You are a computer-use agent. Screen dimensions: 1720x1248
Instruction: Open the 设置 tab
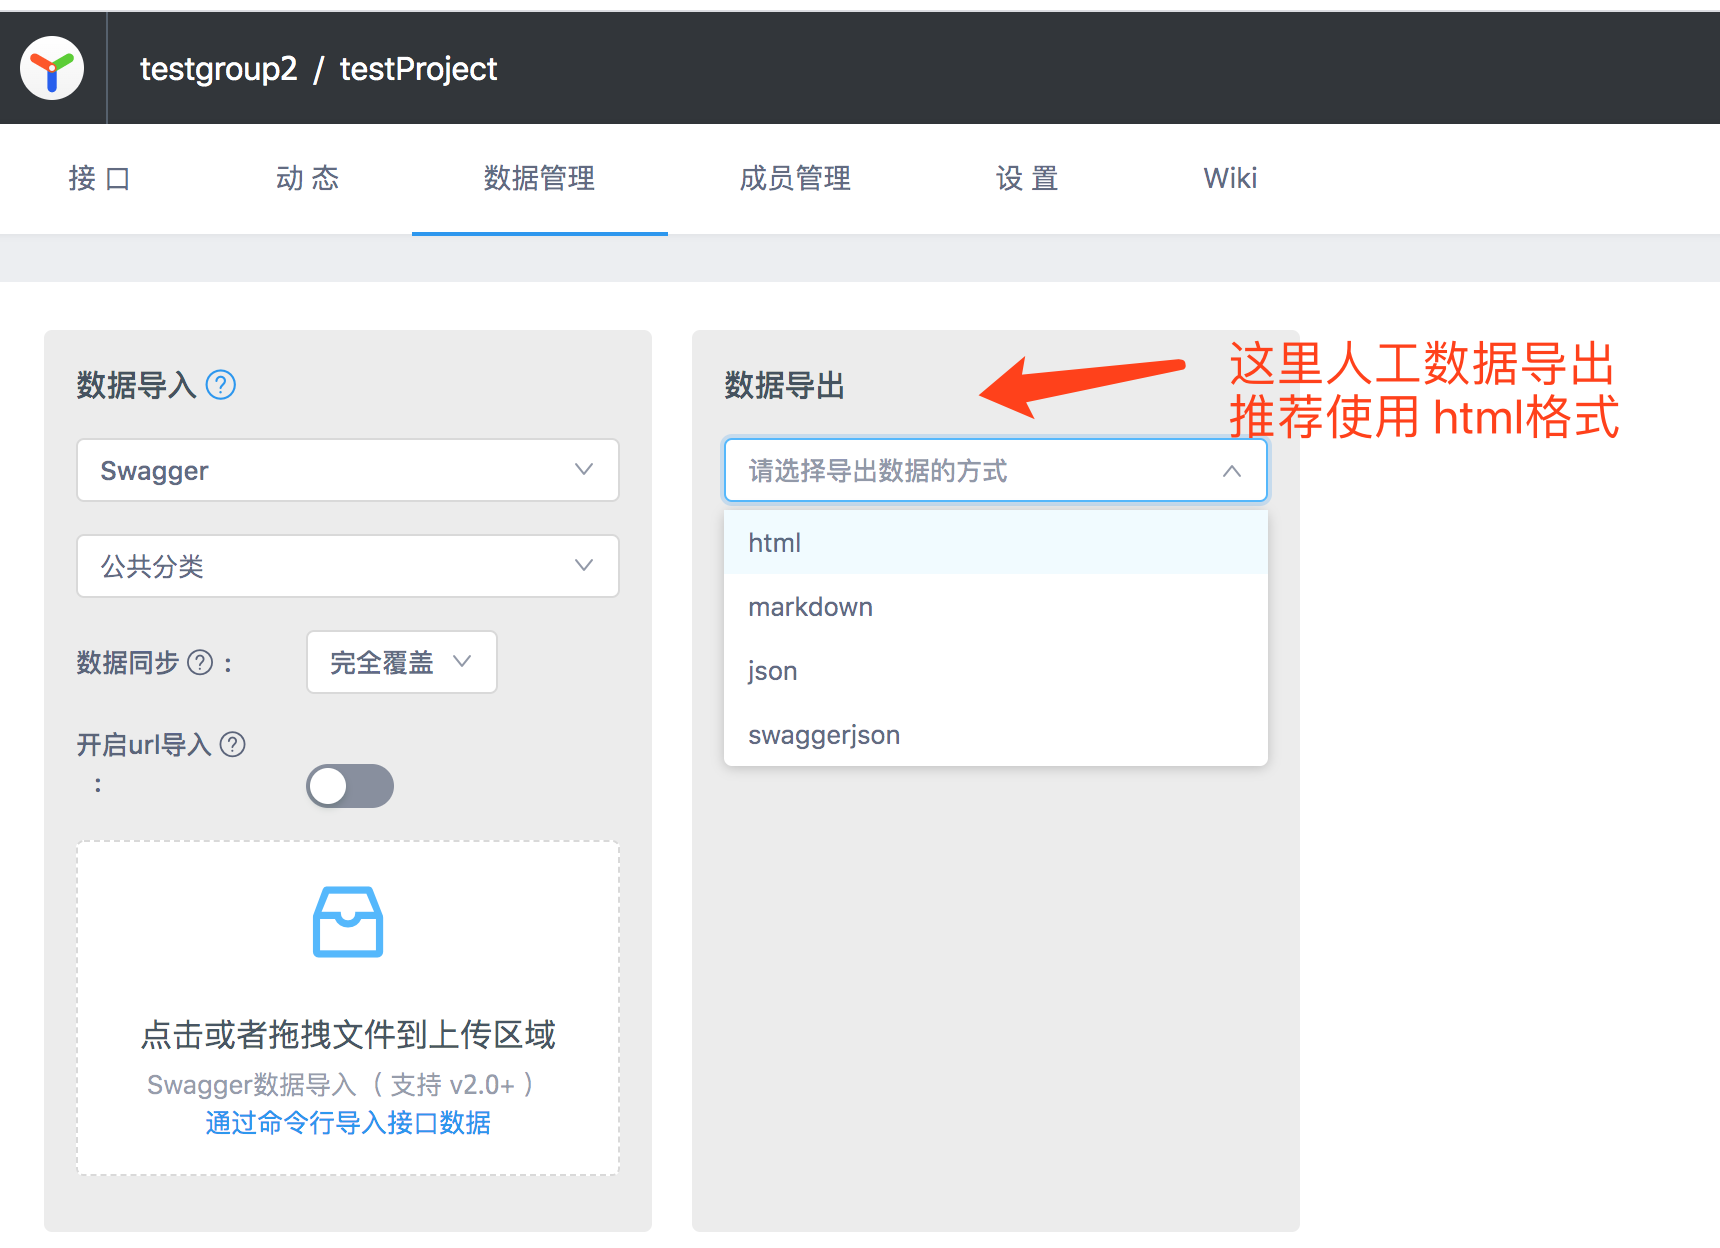[x=1028, y=179]
